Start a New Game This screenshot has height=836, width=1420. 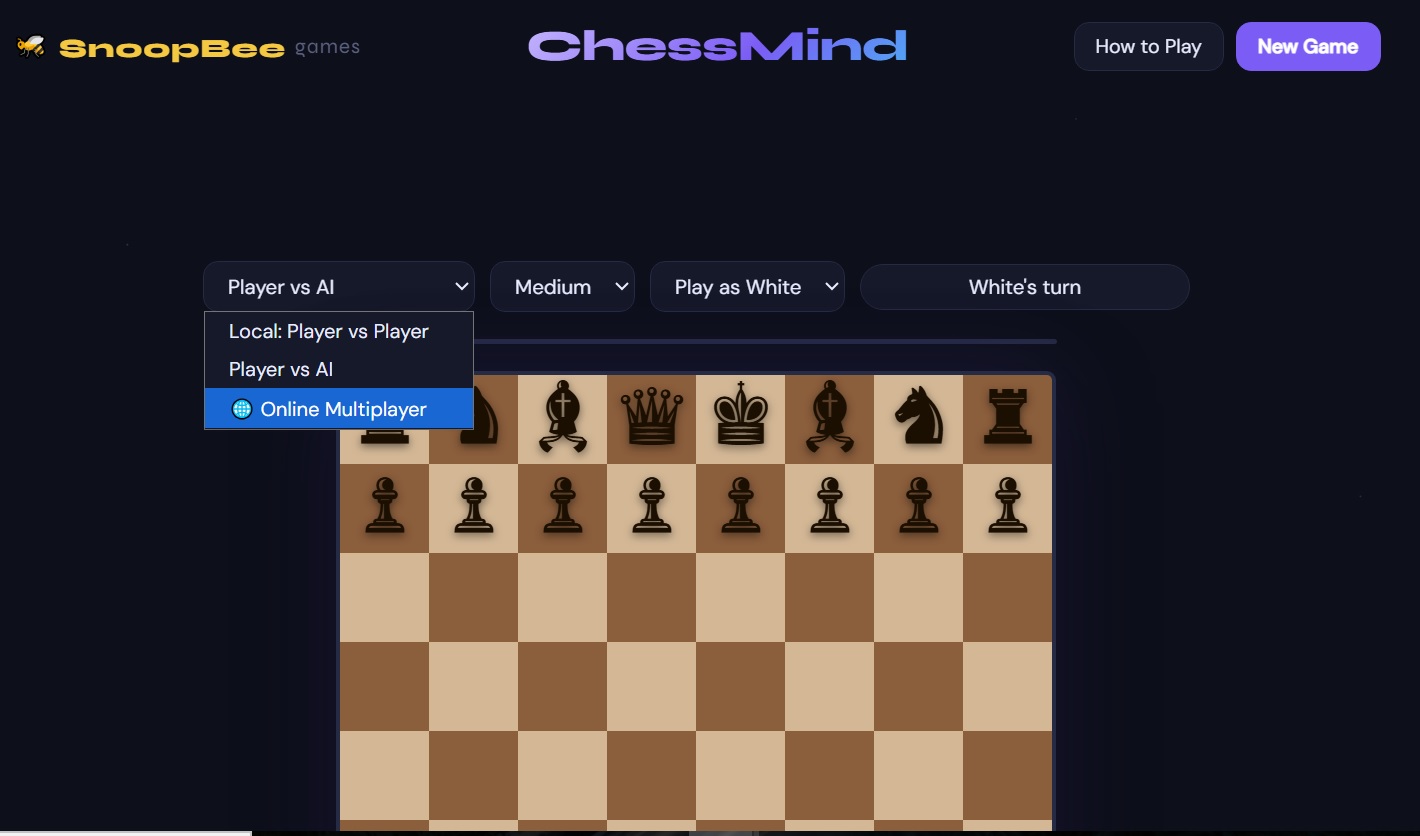tap(1308, 46)
